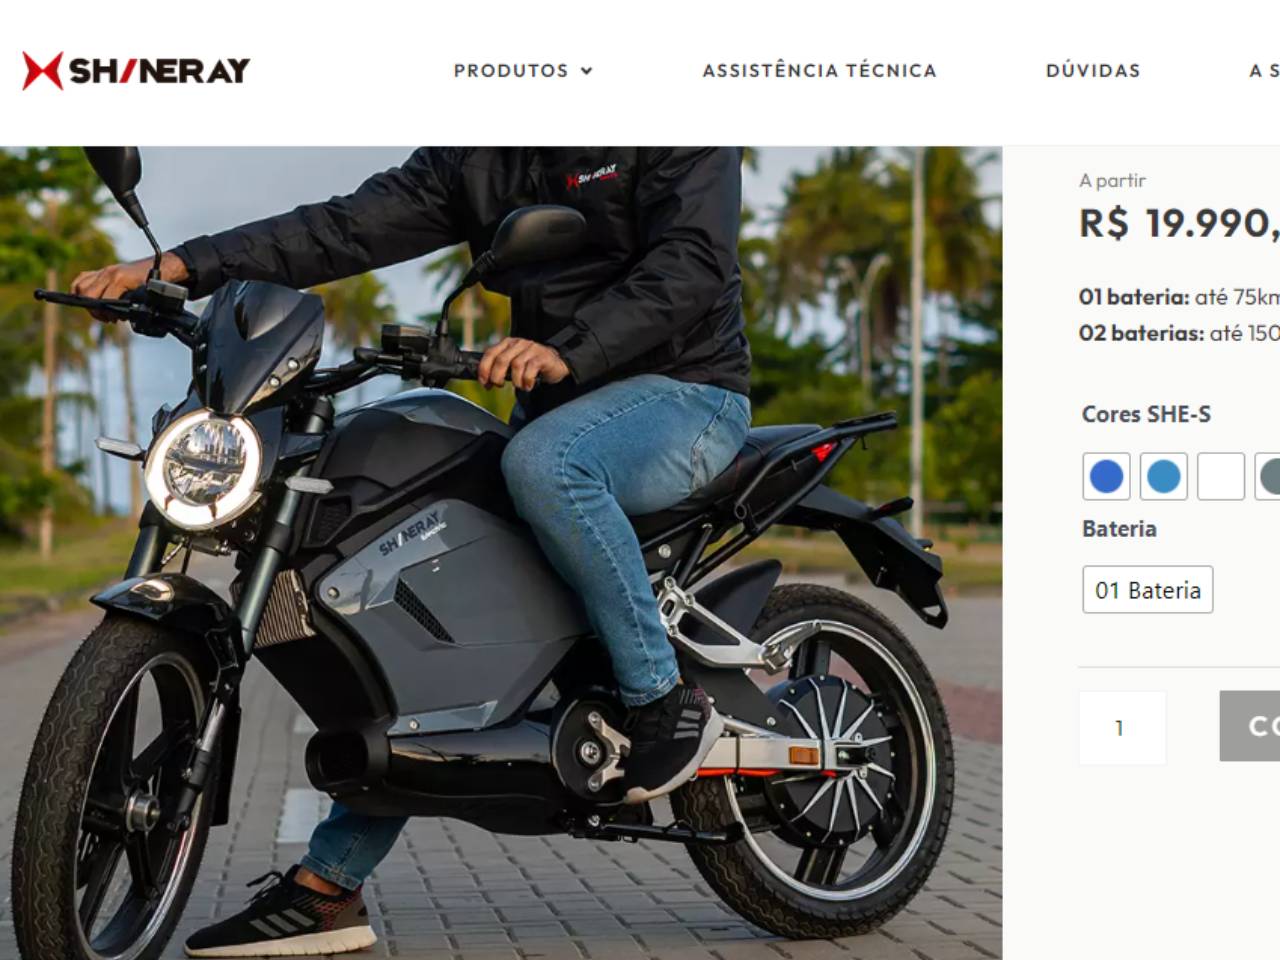Go to ASSISTÊNCIA TÉCNICA page
Screen dimensions: 1280x960
(x=819, y=70)
